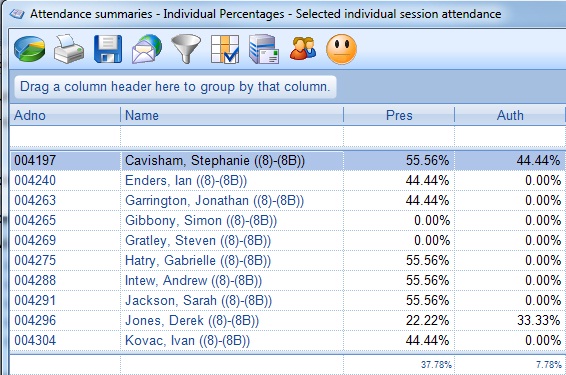Select the Enders, Ian row
566x375 pixels.
click(x=288, y=180)
